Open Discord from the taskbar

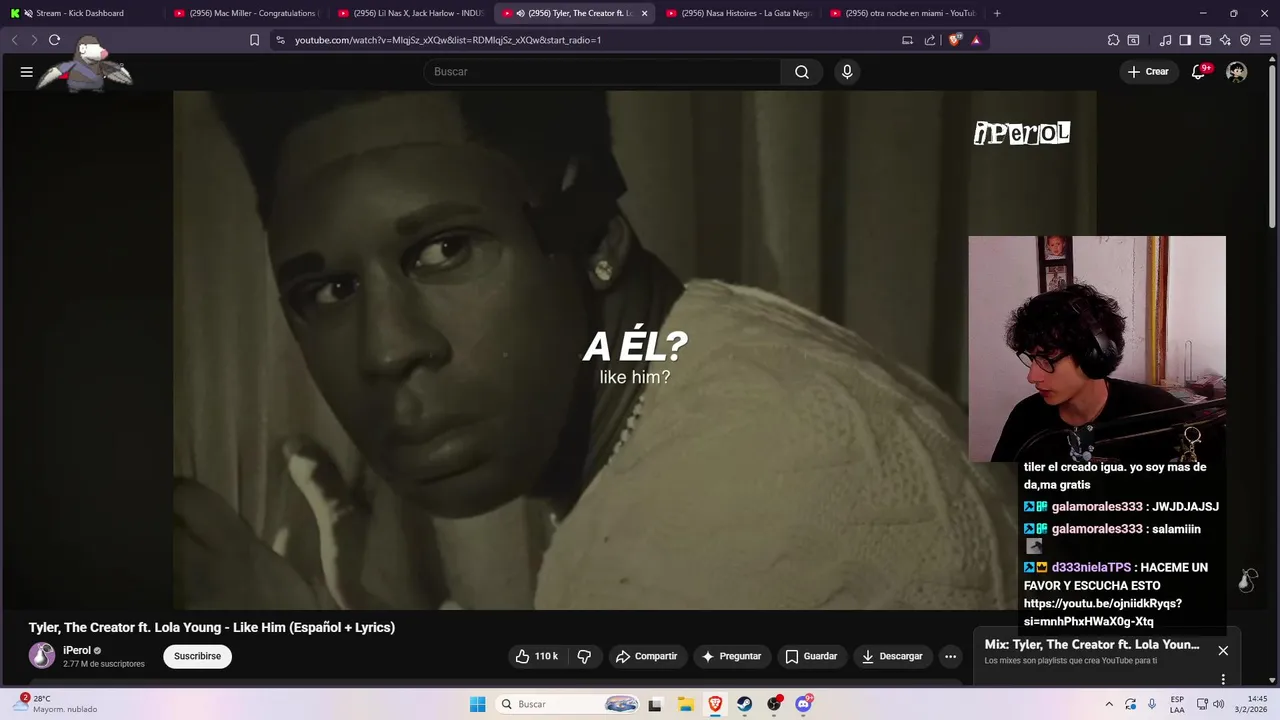tap(803, 704)
